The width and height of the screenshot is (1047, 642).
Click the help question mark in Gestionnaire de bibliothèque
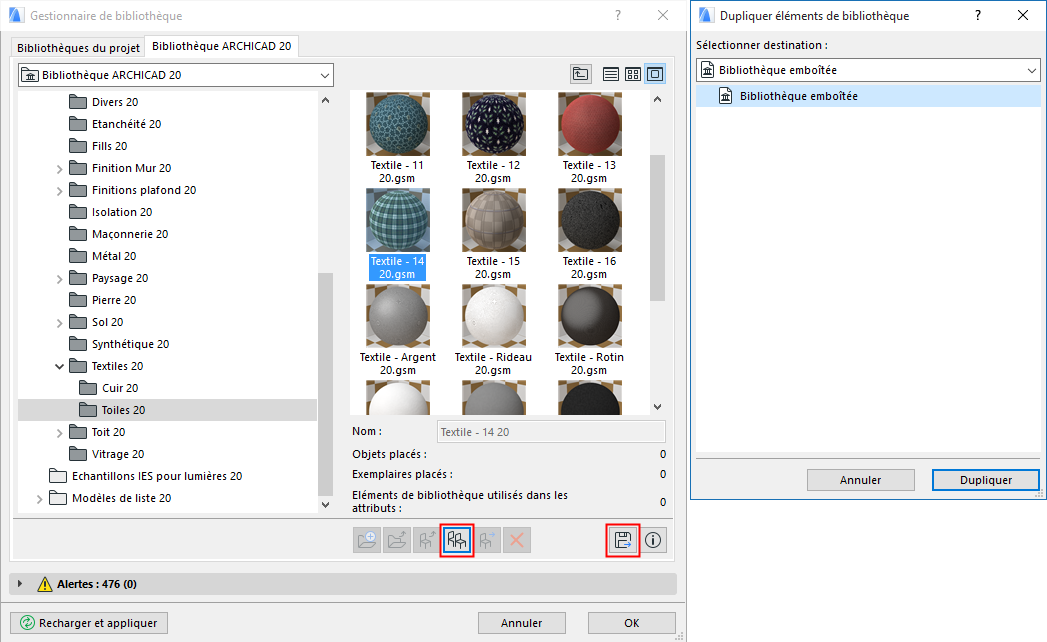point(618,15)
